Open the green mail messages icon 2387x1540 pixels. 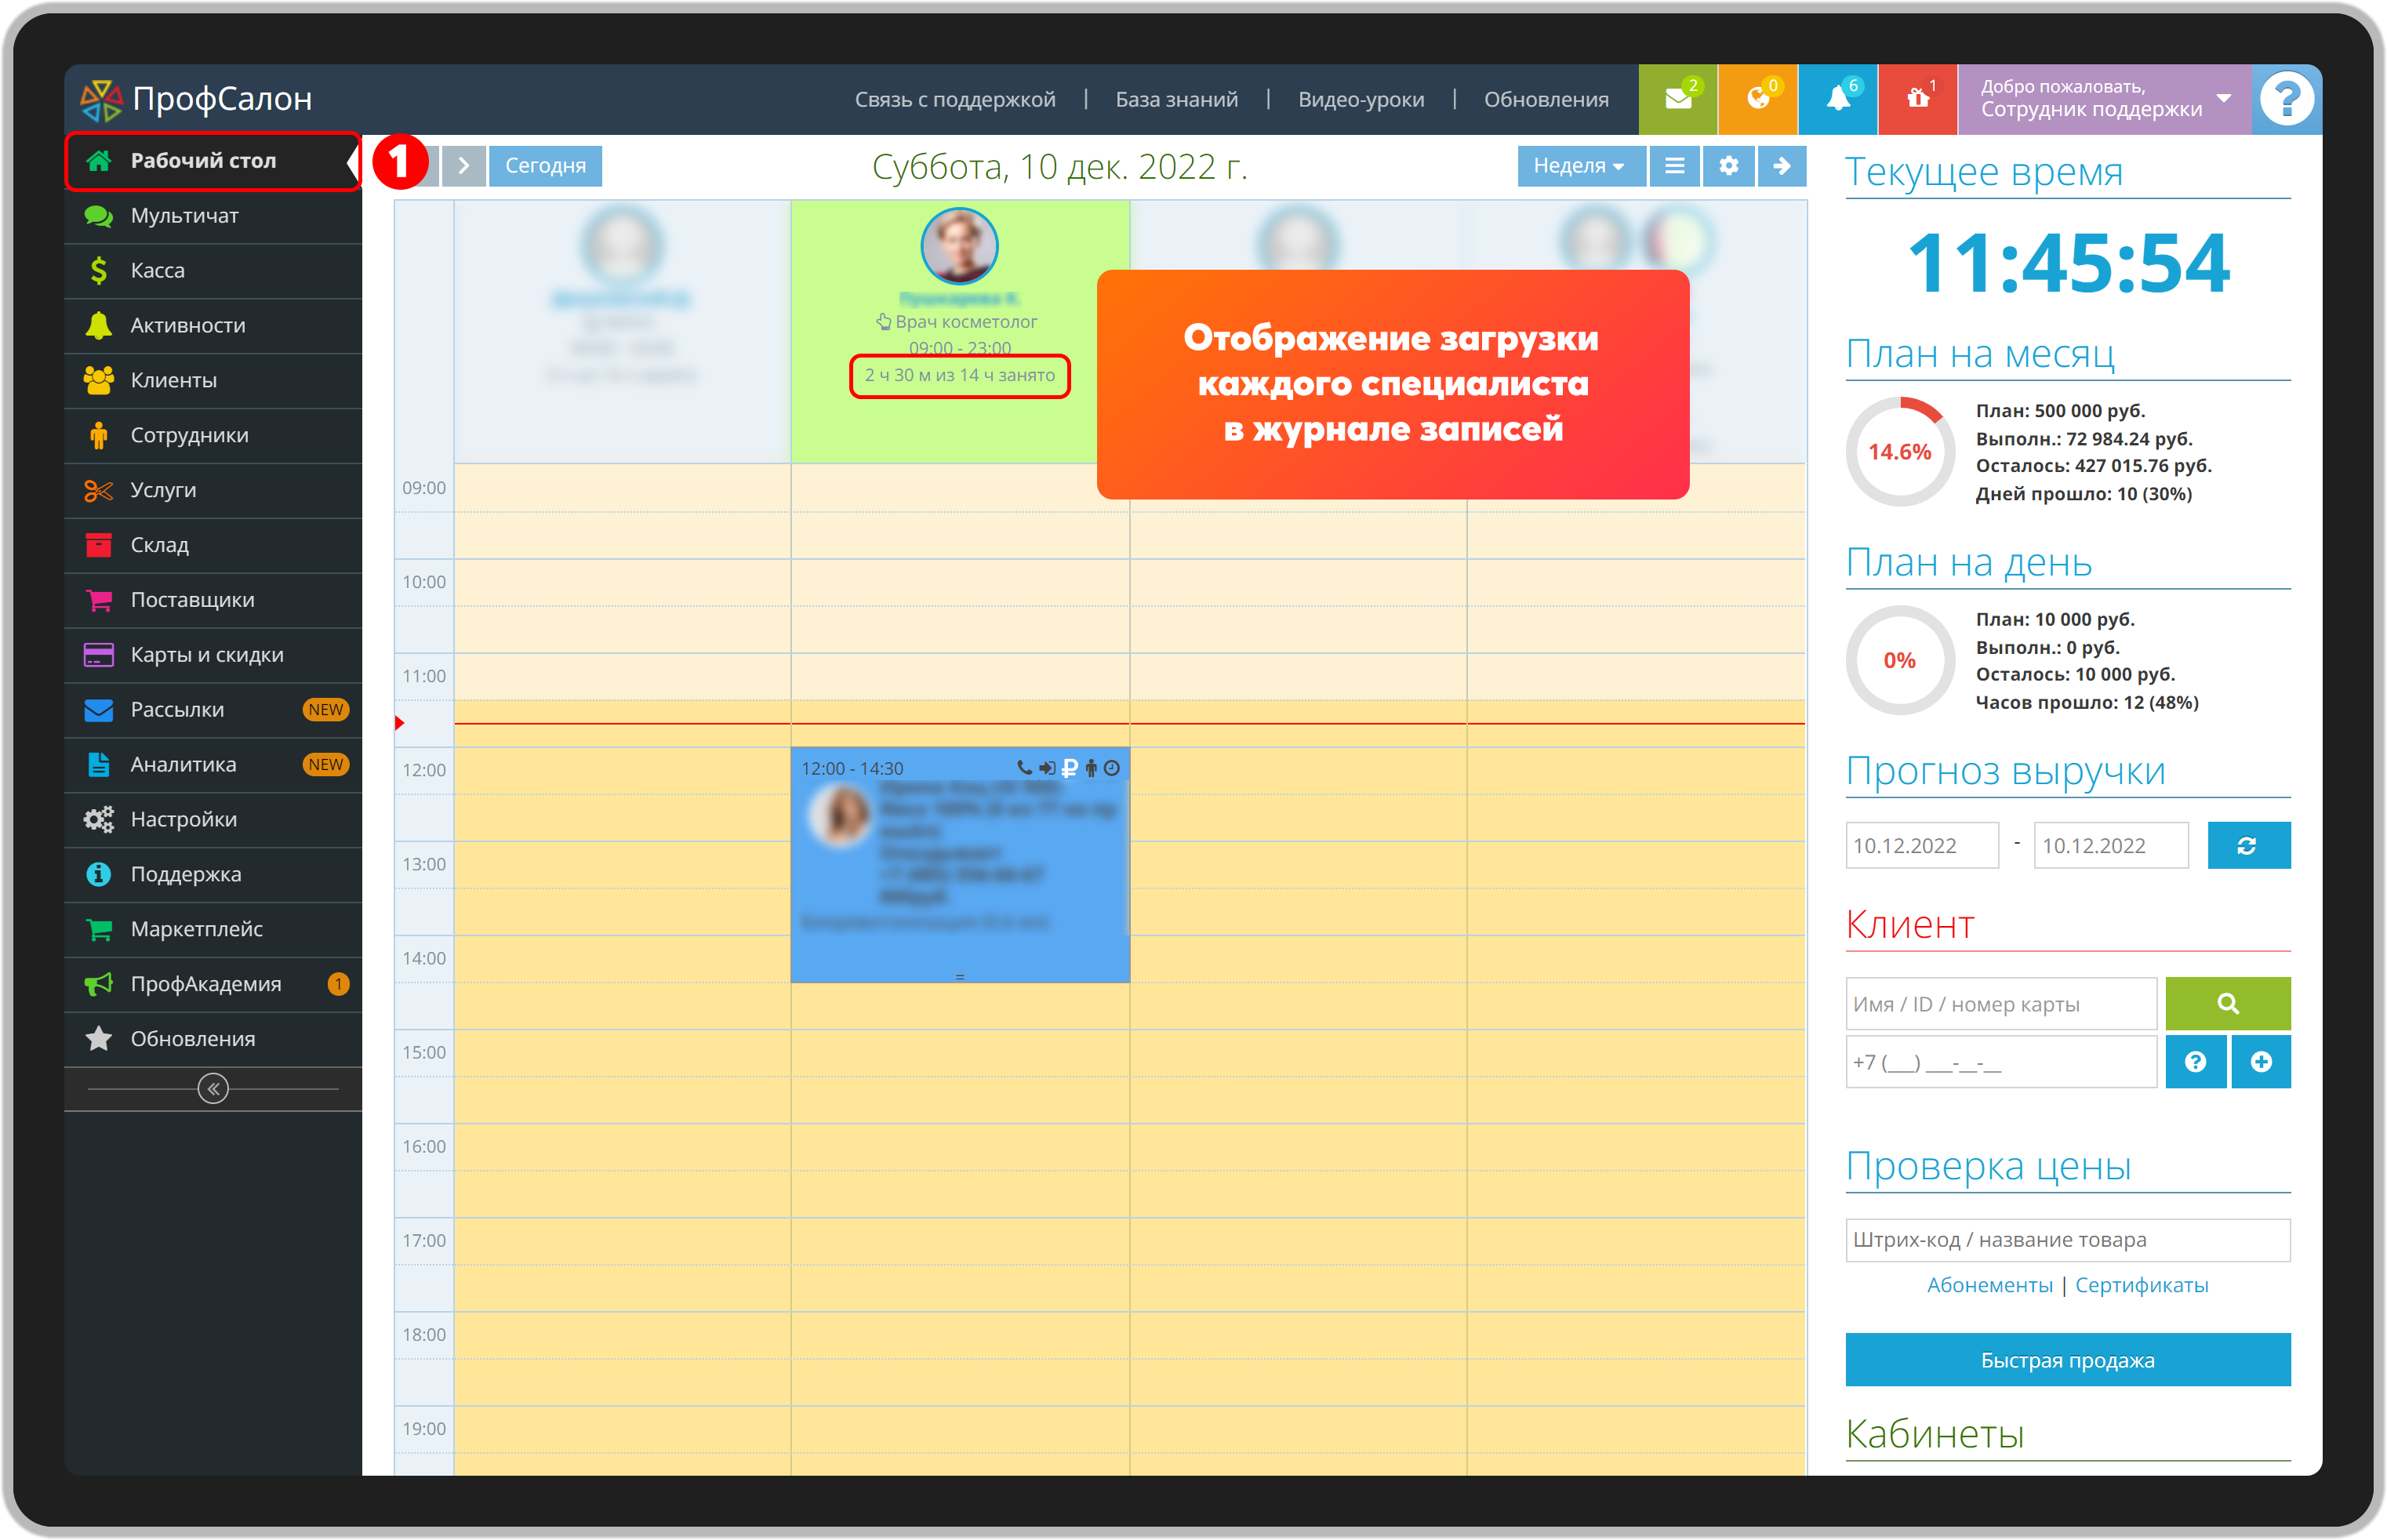coord(1677,99)
